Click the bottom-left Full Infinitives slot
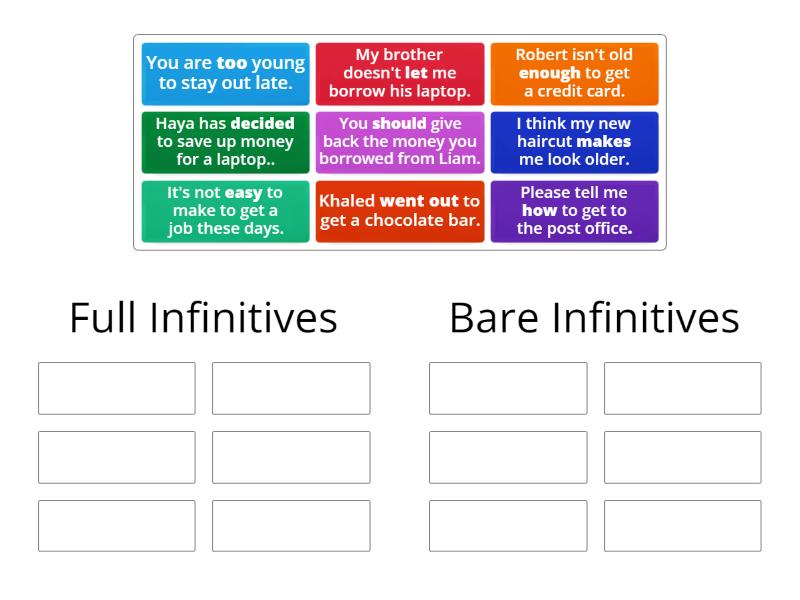This screenshot has height=600, width=800. 116,525
